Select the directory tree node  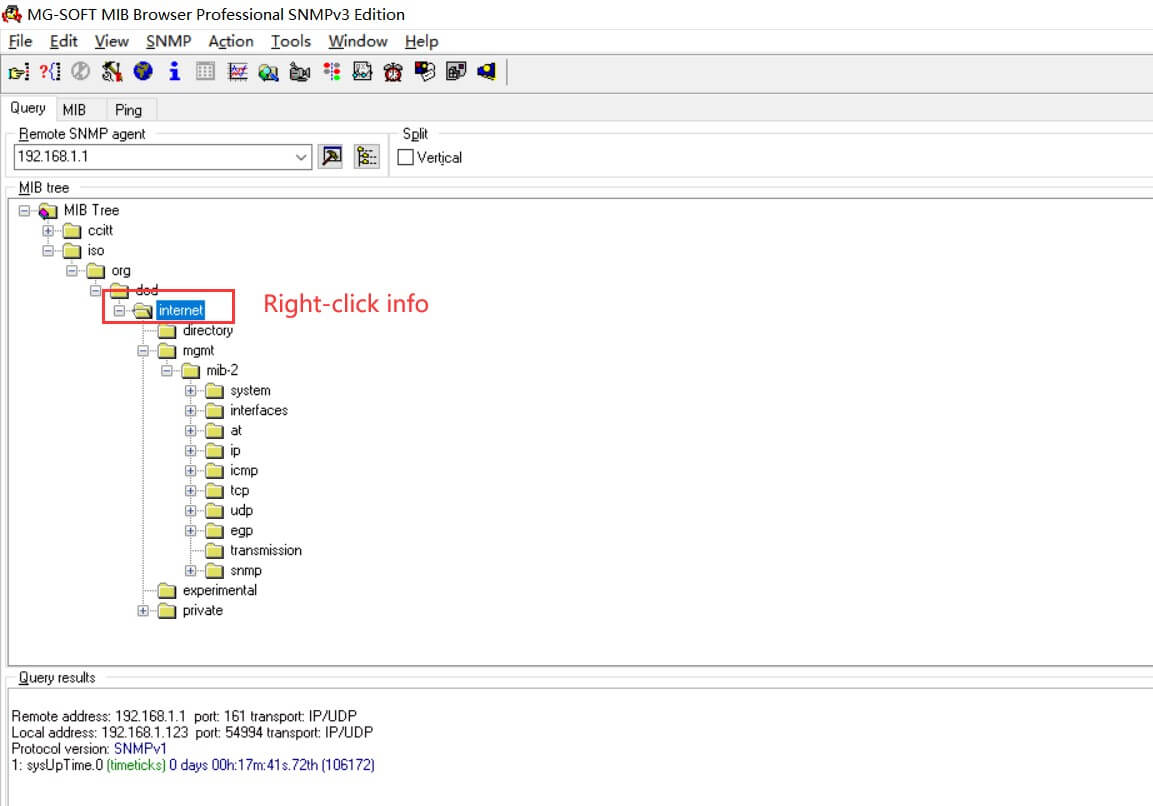point(207,331)
